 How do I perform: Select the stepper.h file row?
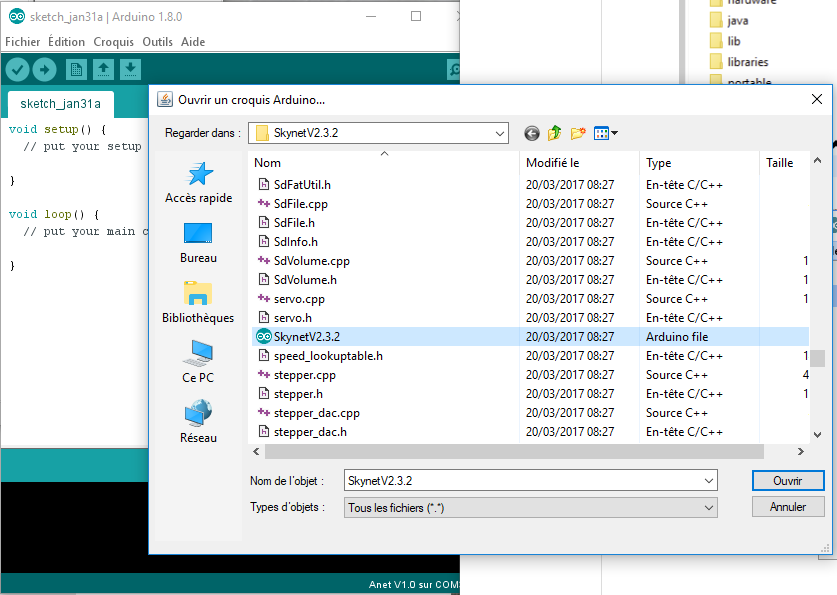[x=531, y=394]
